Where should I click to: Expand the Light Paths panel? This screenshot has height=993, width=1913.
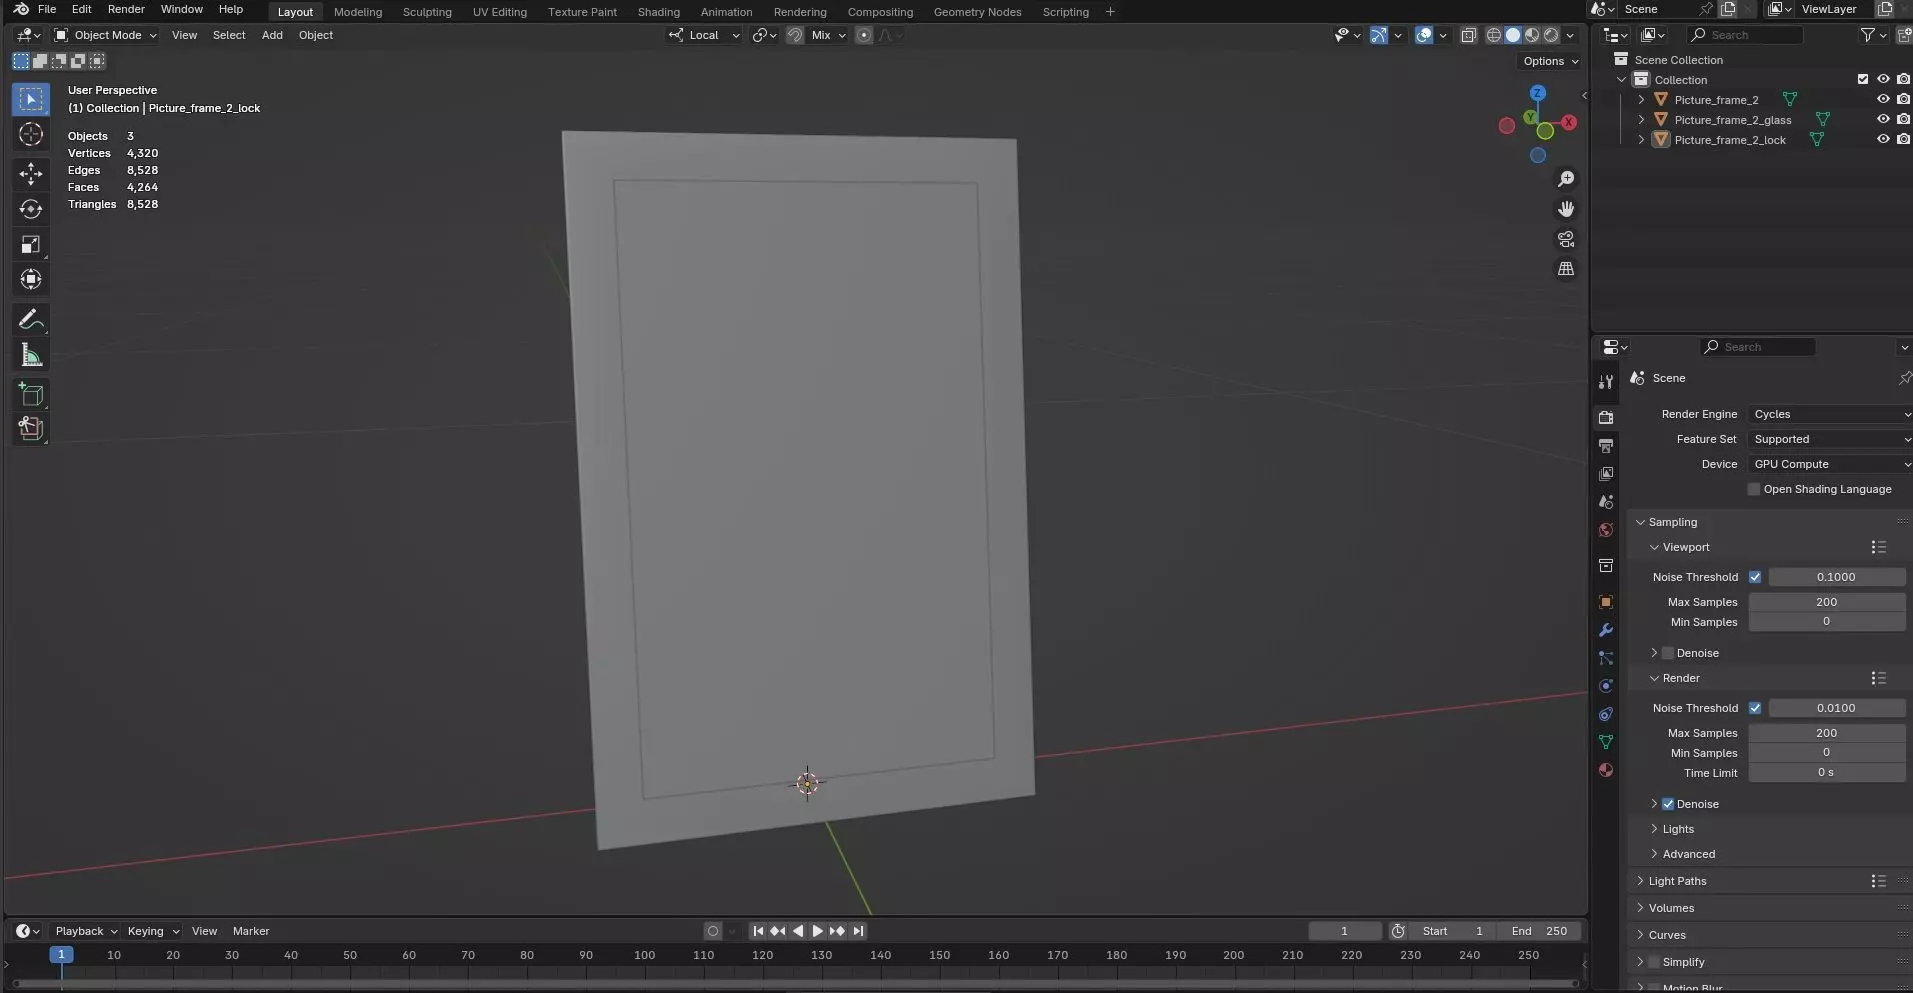(x=1677, y=881)
